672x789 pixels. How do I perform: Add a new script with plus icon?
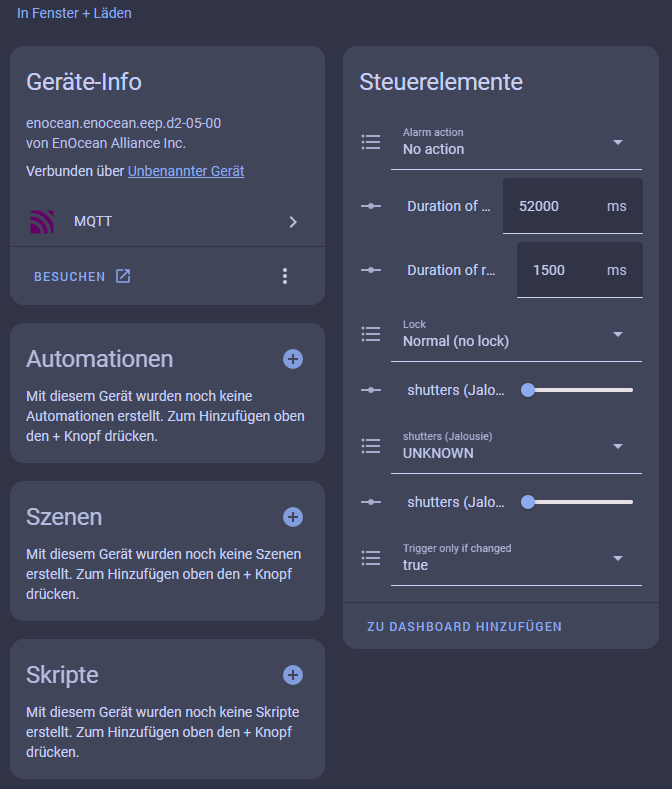tap(293, 675)
